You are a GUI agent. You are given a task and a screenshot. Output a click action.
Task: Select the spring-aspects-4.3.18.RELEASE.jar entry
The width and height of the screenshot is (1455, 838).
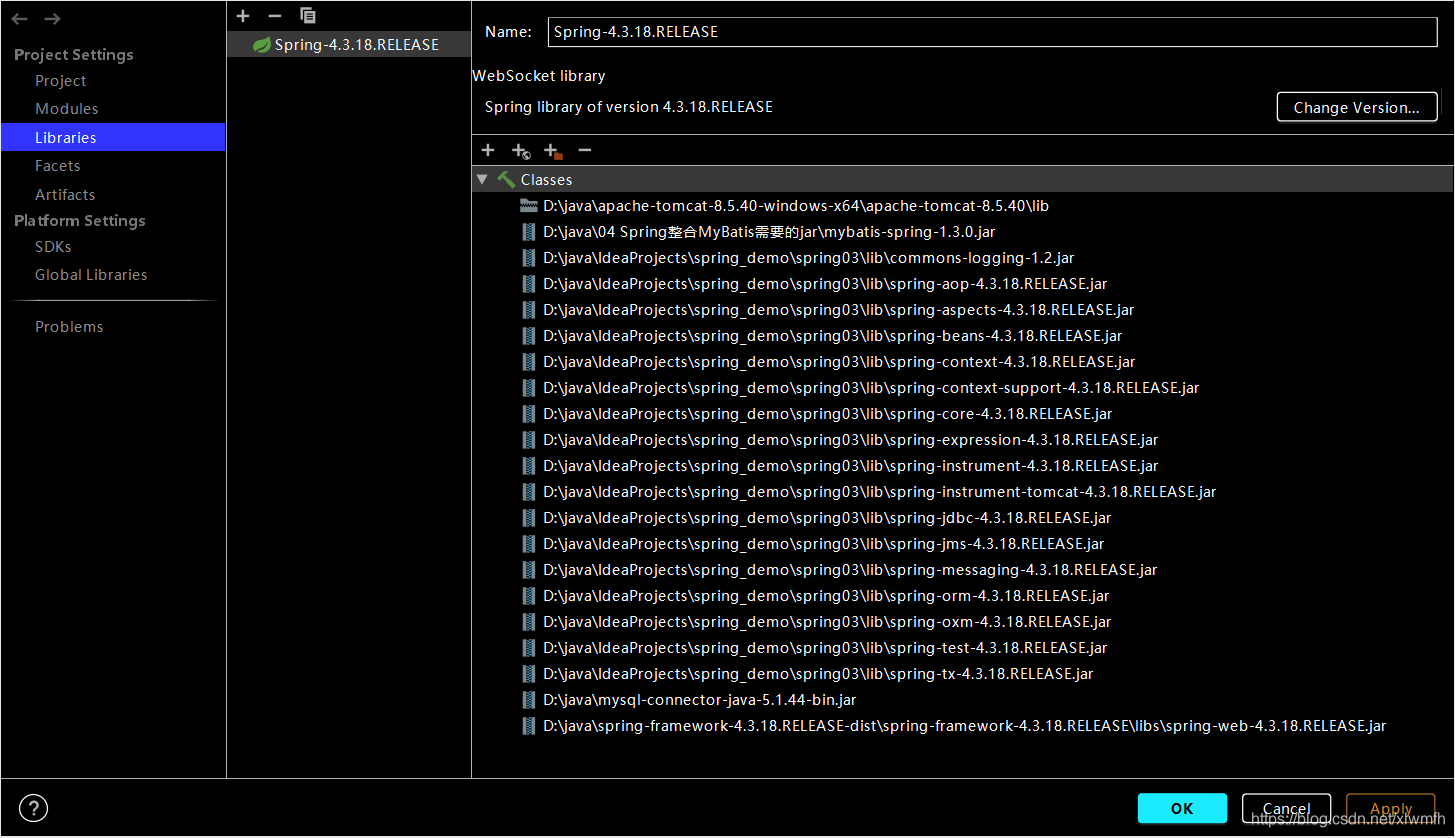point(839,310)
